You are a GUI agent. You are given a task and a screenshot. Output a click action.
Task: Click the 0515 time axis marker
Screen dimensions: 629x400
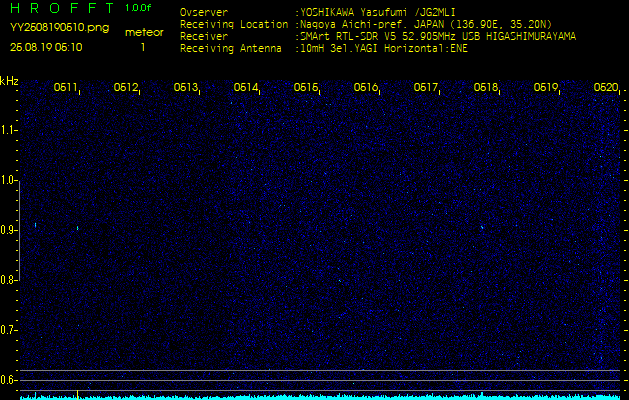[x=306, y=87]
